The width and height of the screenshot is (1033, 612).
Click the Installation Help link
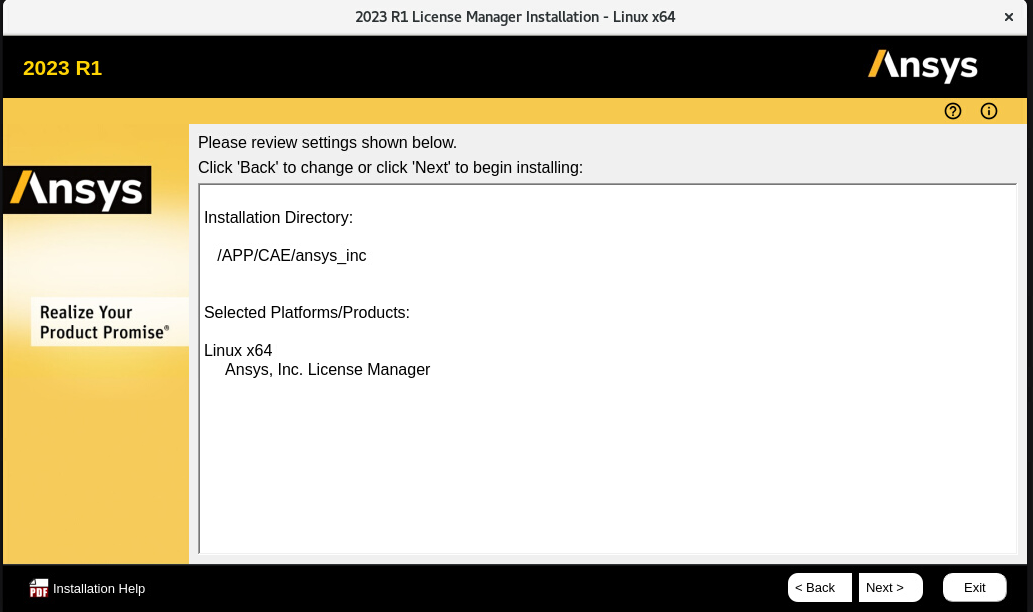99,588
